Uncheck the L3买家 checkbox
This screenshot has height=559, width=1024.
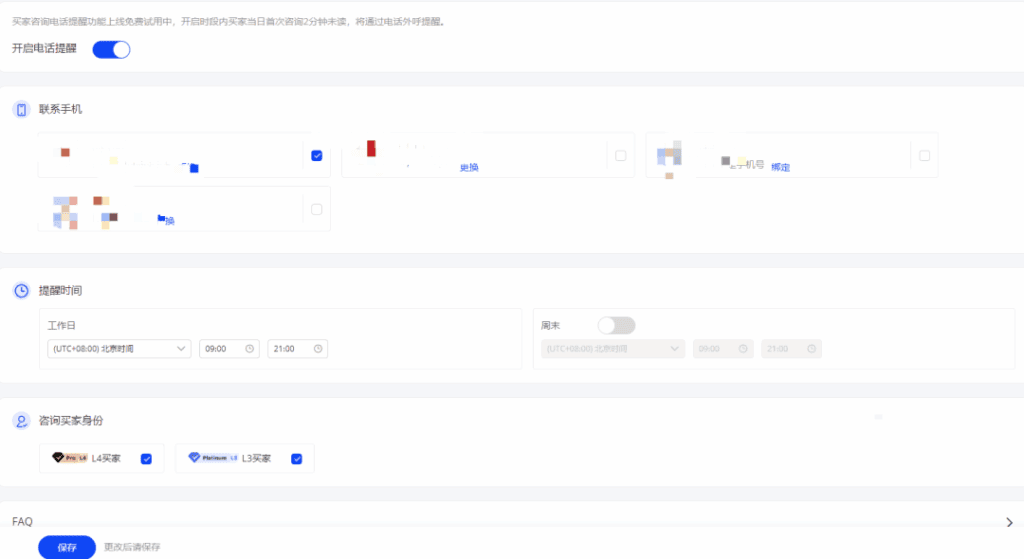(296, 459)
